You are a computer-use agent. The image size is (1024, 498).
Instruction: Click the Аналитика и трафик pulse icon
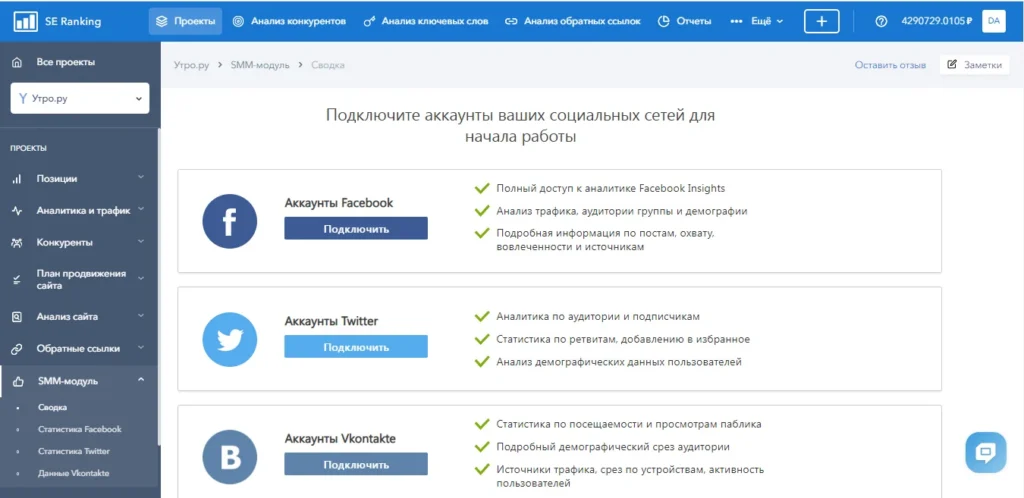[17, 210]
